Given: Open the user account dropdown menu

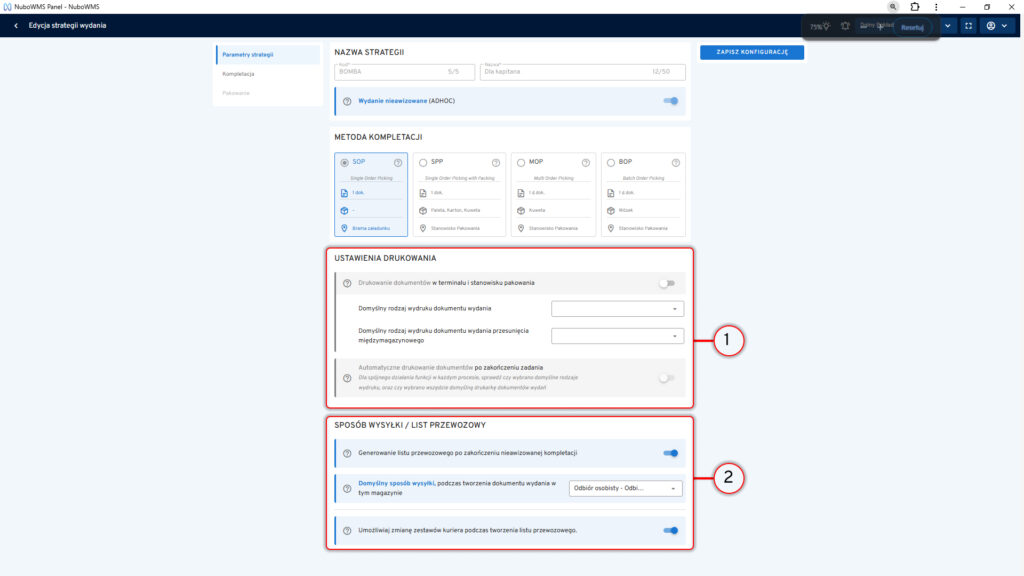Looking at the screenshot, I should 996,26.
